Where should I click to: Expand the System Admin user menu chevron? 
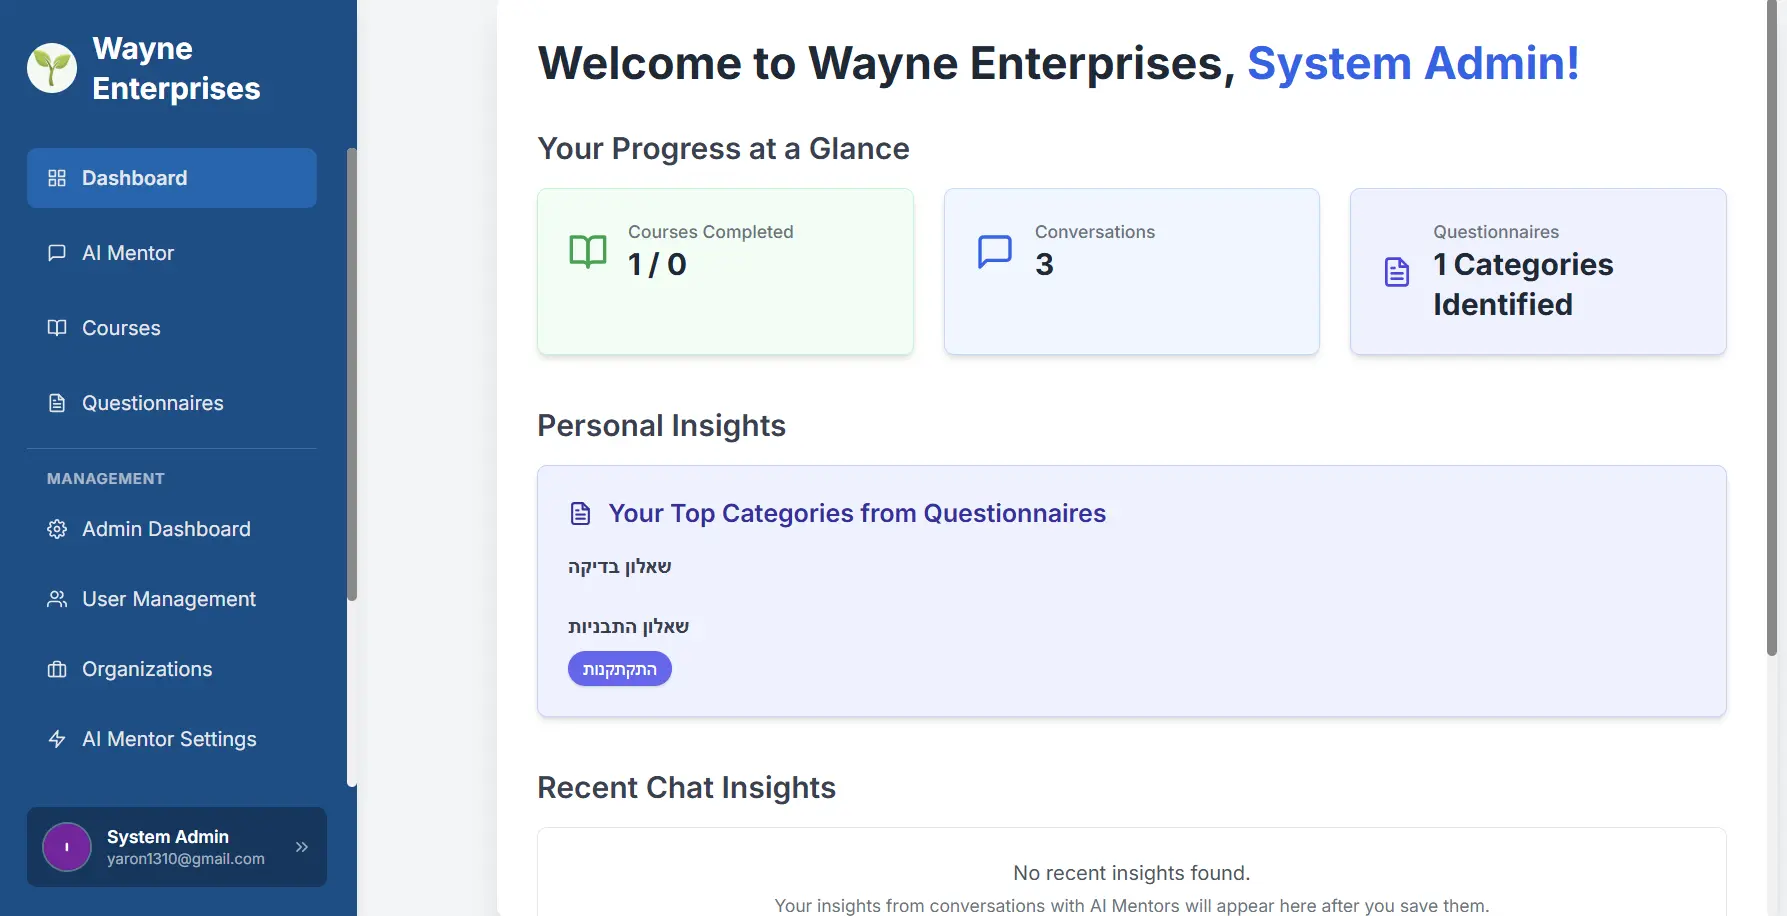tap(302, 847)
